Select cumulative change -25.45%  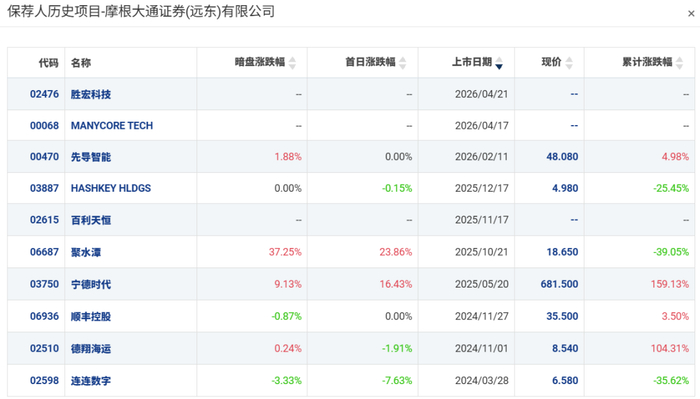(671, 188)
